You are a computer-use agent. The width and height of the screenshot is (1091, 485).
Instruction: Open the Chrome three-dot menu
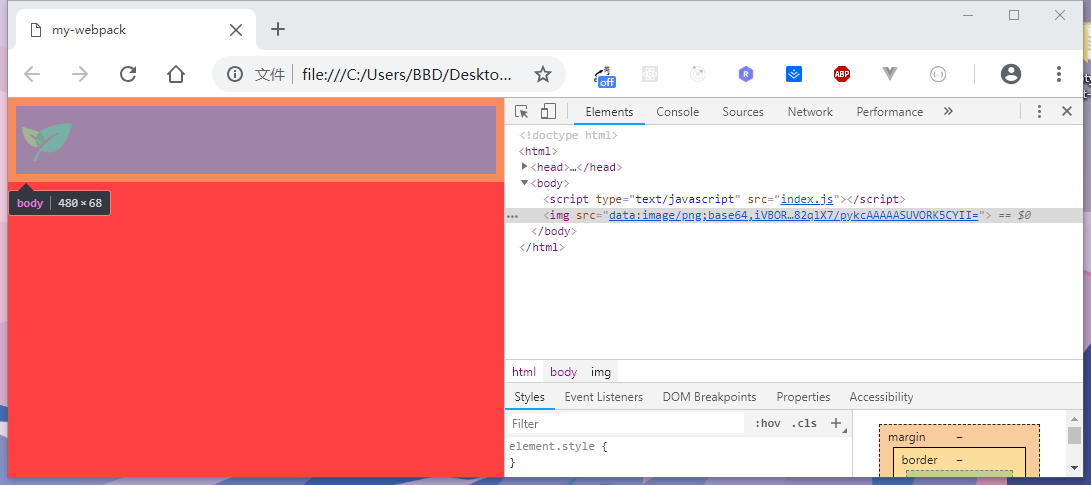click(1058, 74)
